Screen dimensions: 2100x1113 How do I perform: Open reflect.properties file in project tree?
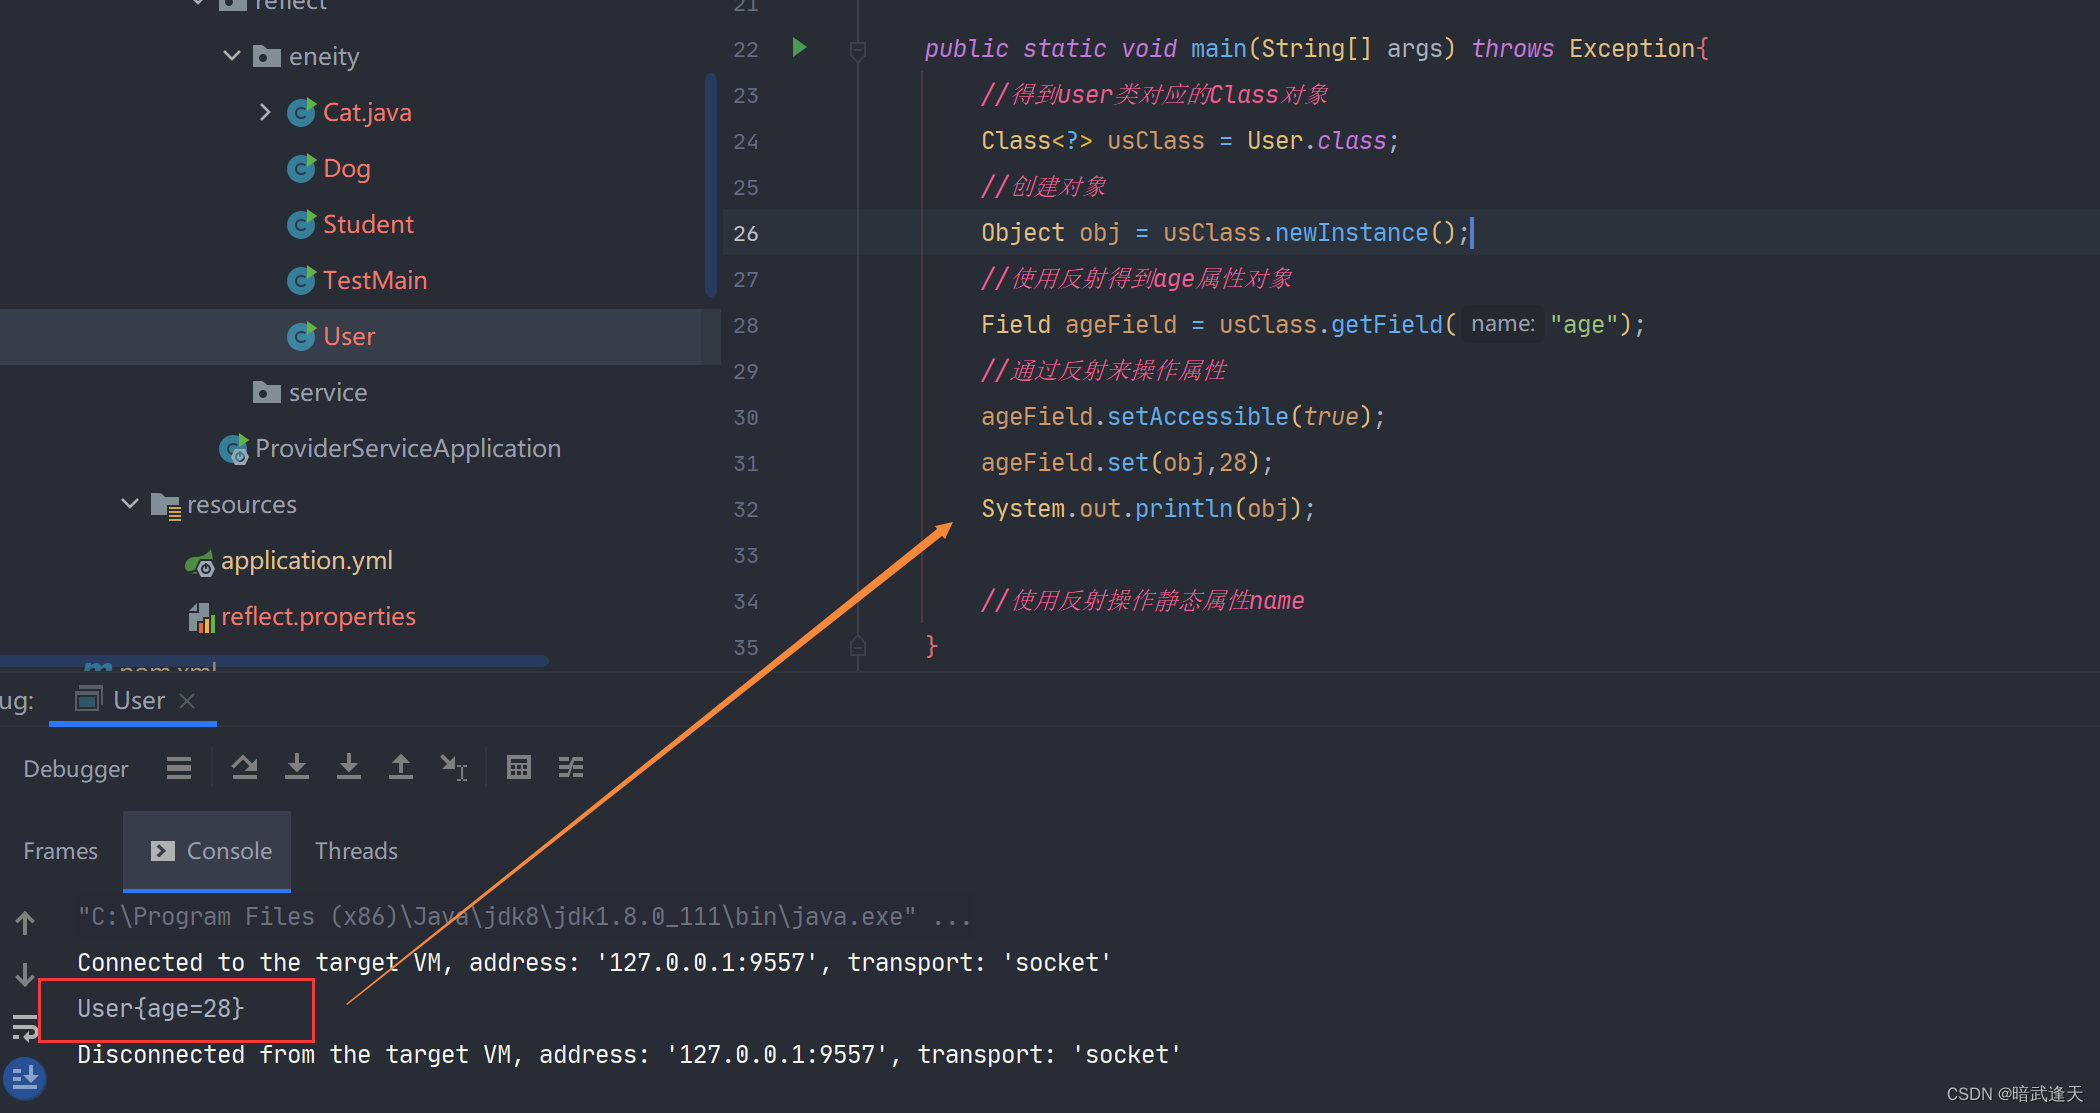tap(318, 617)
